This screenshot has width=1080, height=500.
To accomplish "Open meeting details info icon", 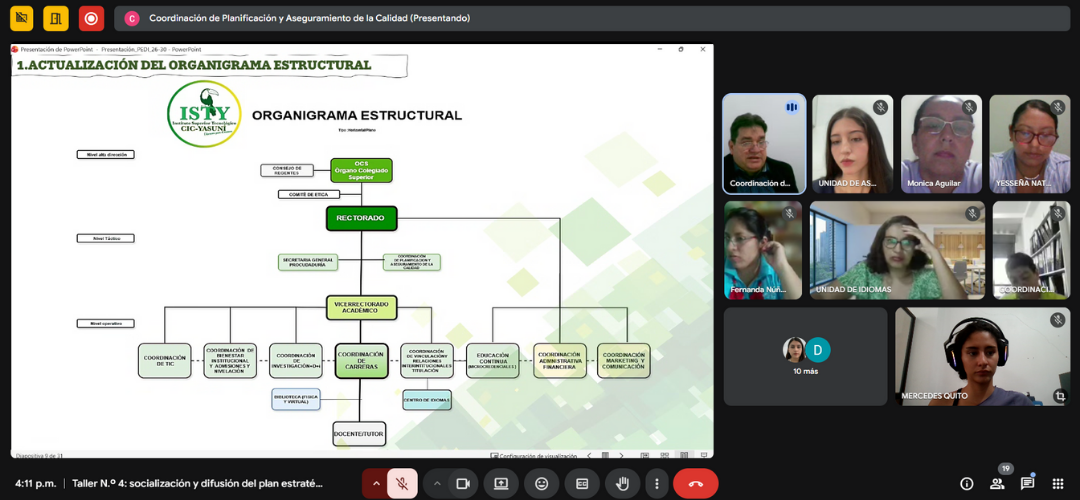I will tap(966, 483).
